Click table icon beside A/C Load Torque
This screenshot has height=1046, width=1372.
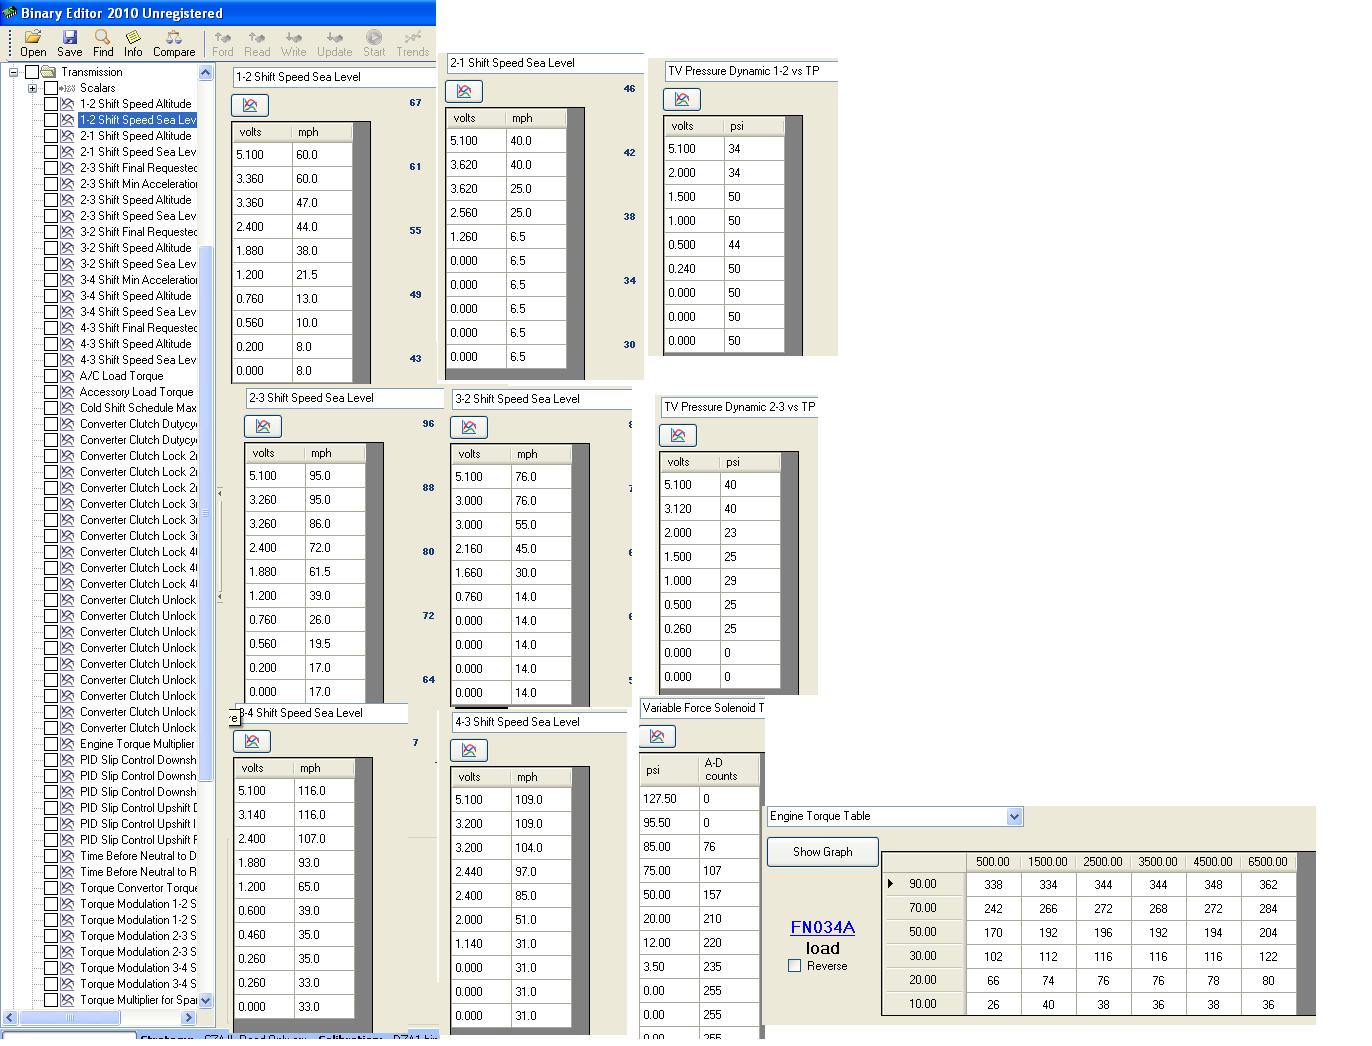68,376
